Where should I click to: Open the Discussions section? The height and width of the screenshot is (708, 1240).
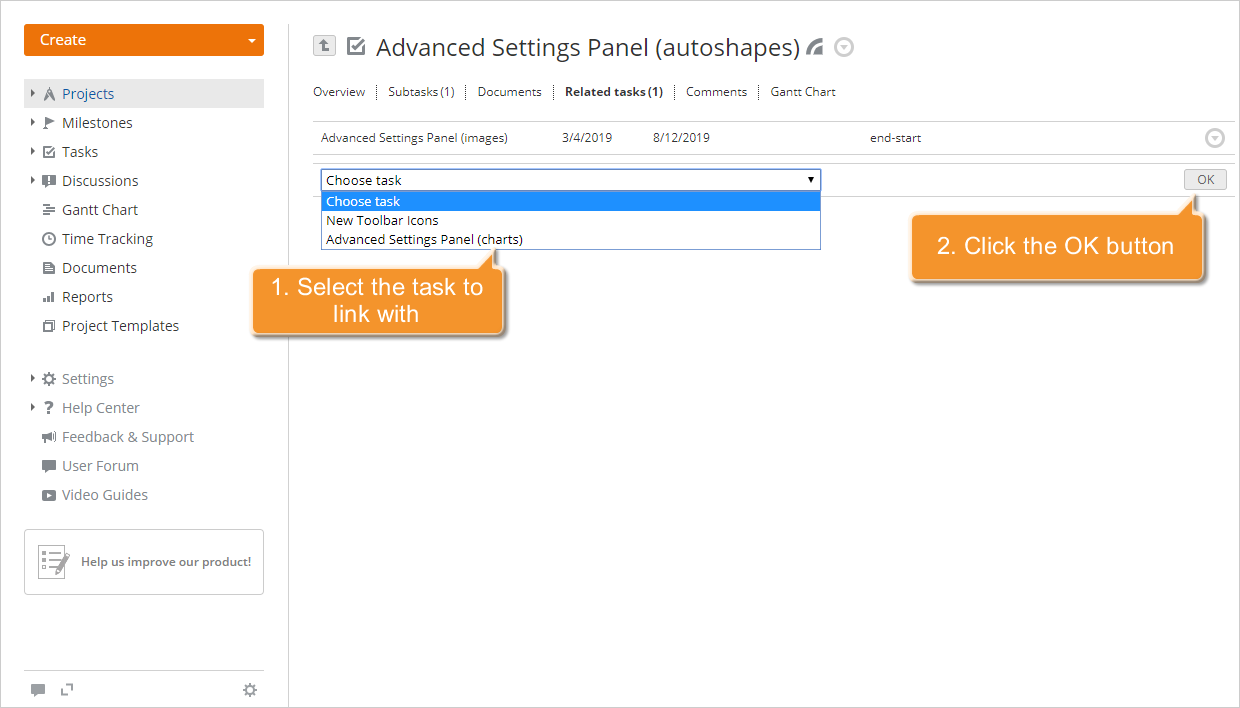[x=100, y=180]
